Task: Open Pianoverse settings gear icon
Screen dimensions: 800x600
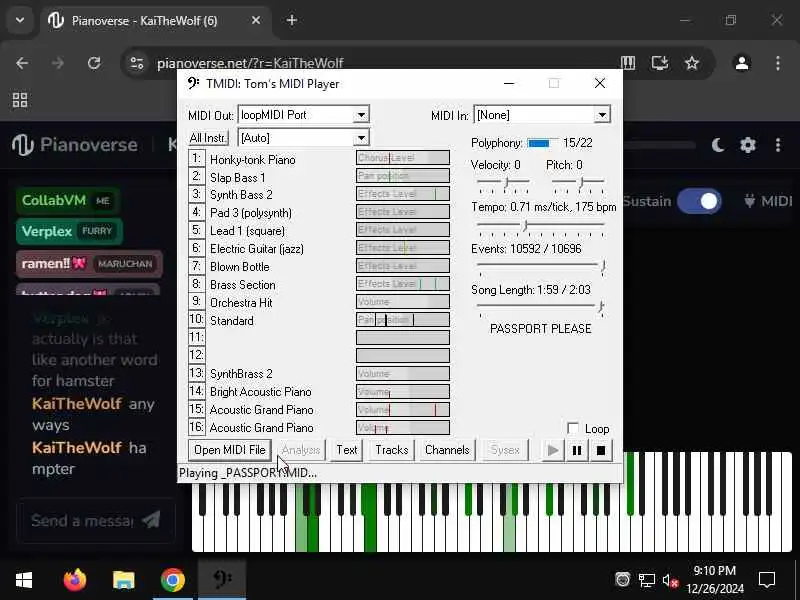Action: click(x=747, y=145)
